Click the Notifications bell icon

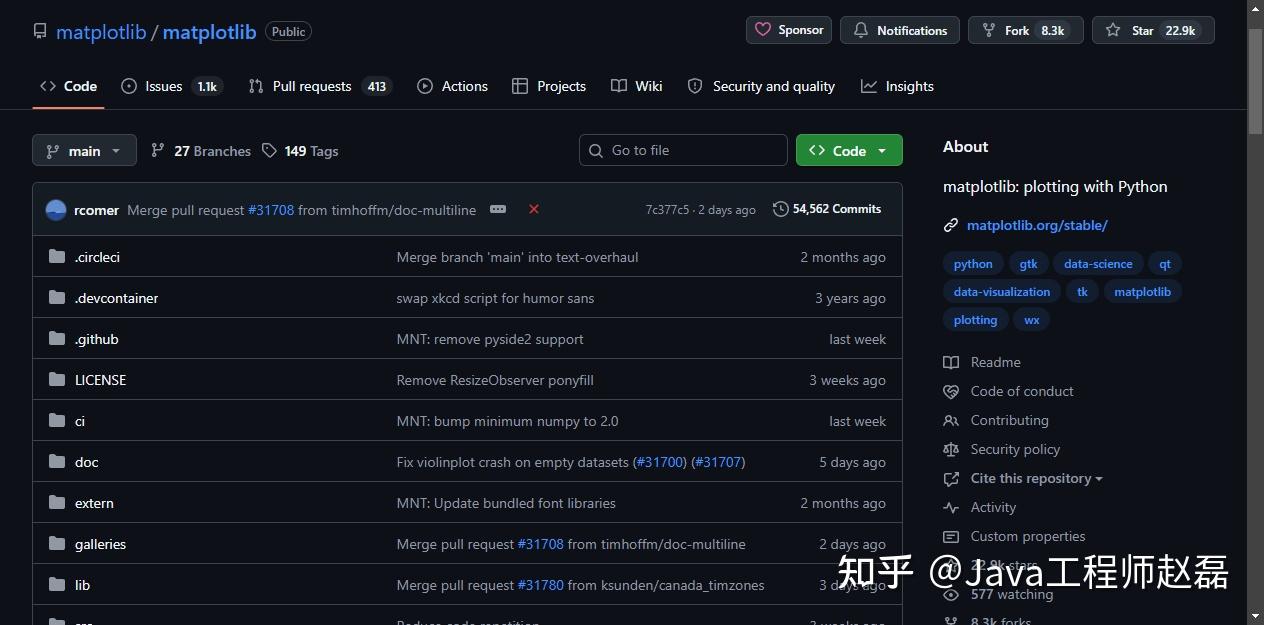click(860, 31)
